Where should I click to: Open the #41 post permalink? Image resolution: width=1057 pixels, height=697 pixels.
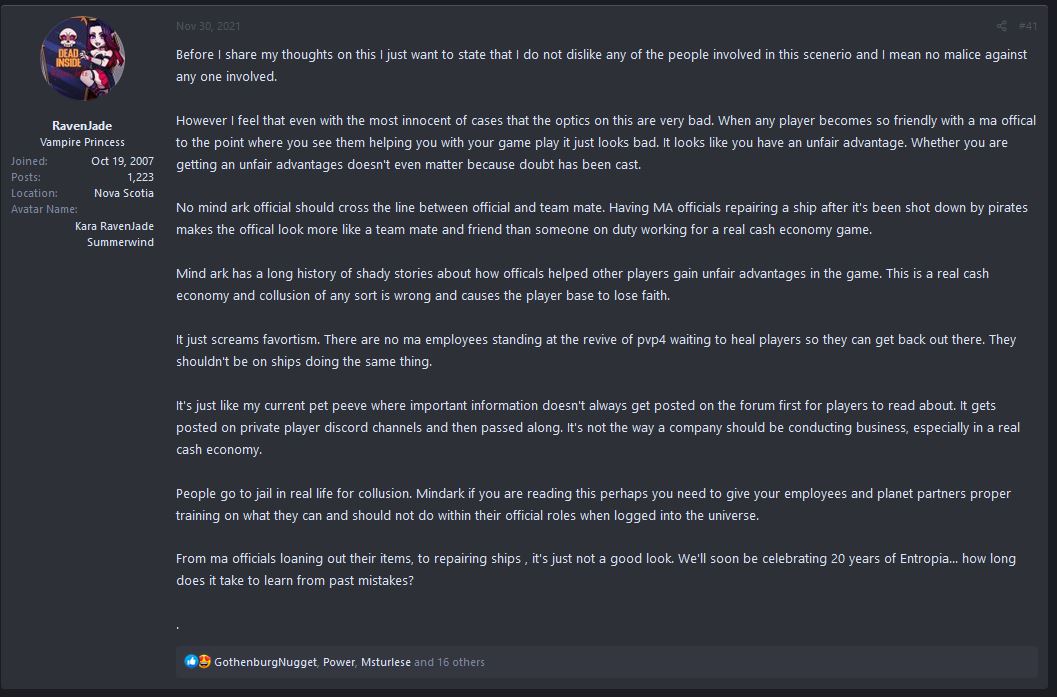coord(1028,26)
